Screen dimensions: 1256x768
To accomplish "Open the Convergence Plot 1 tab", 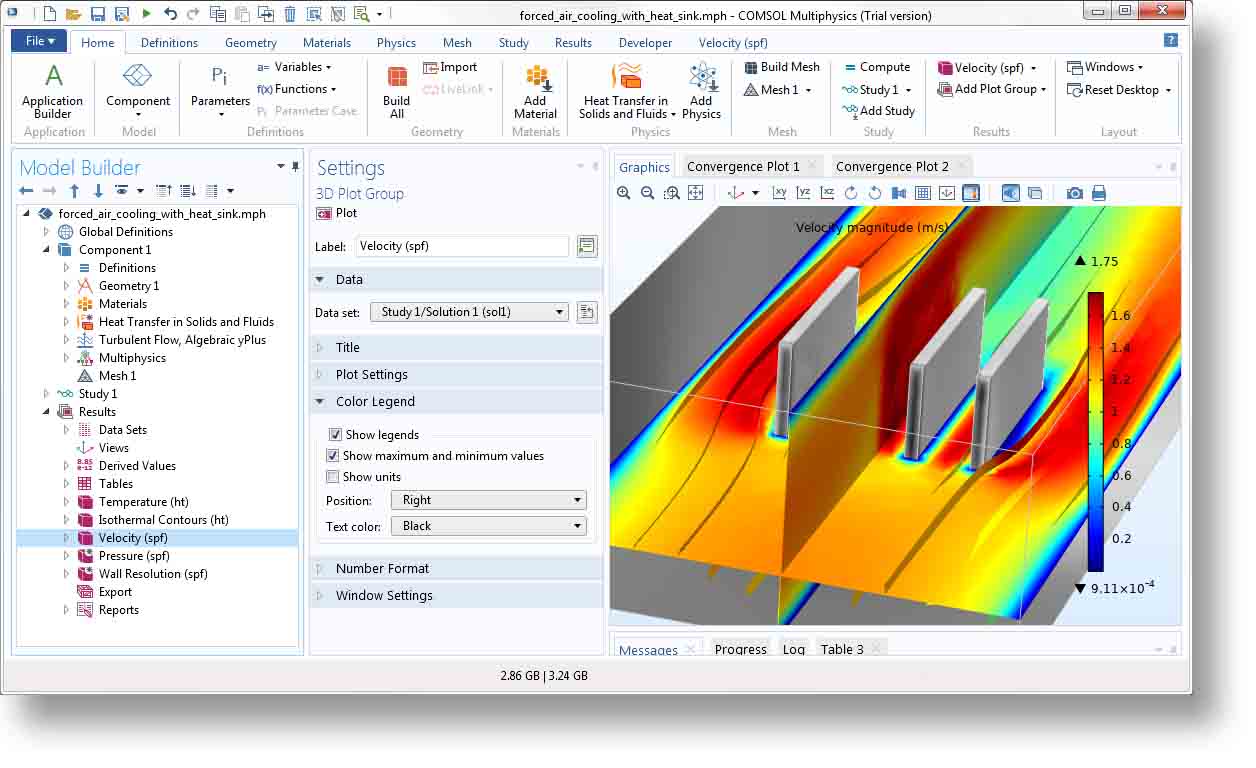I will 743,167.
